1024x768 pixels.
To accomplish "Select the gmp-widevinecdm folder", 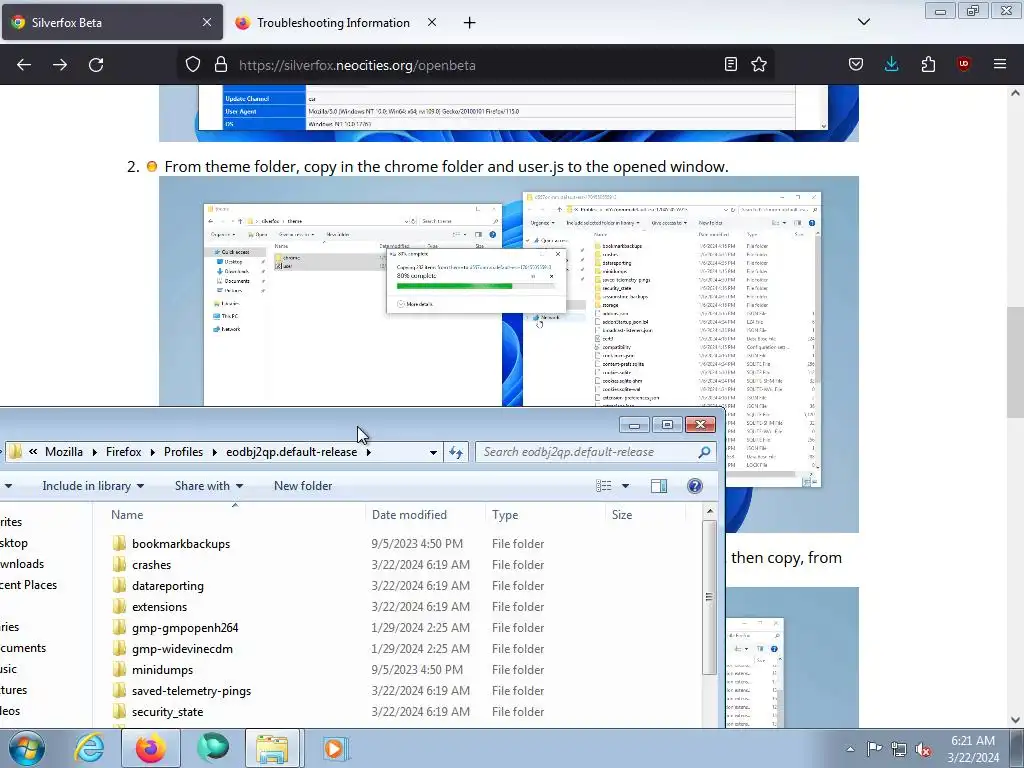I will [182, 648].
